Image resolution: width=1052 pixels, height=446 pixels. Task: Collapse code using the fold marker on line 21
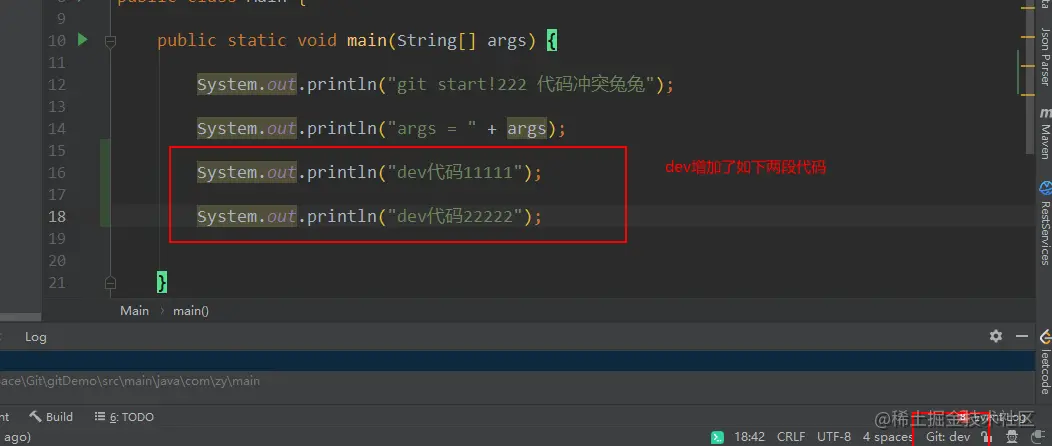pyautogui.click(x=111, y=282)
